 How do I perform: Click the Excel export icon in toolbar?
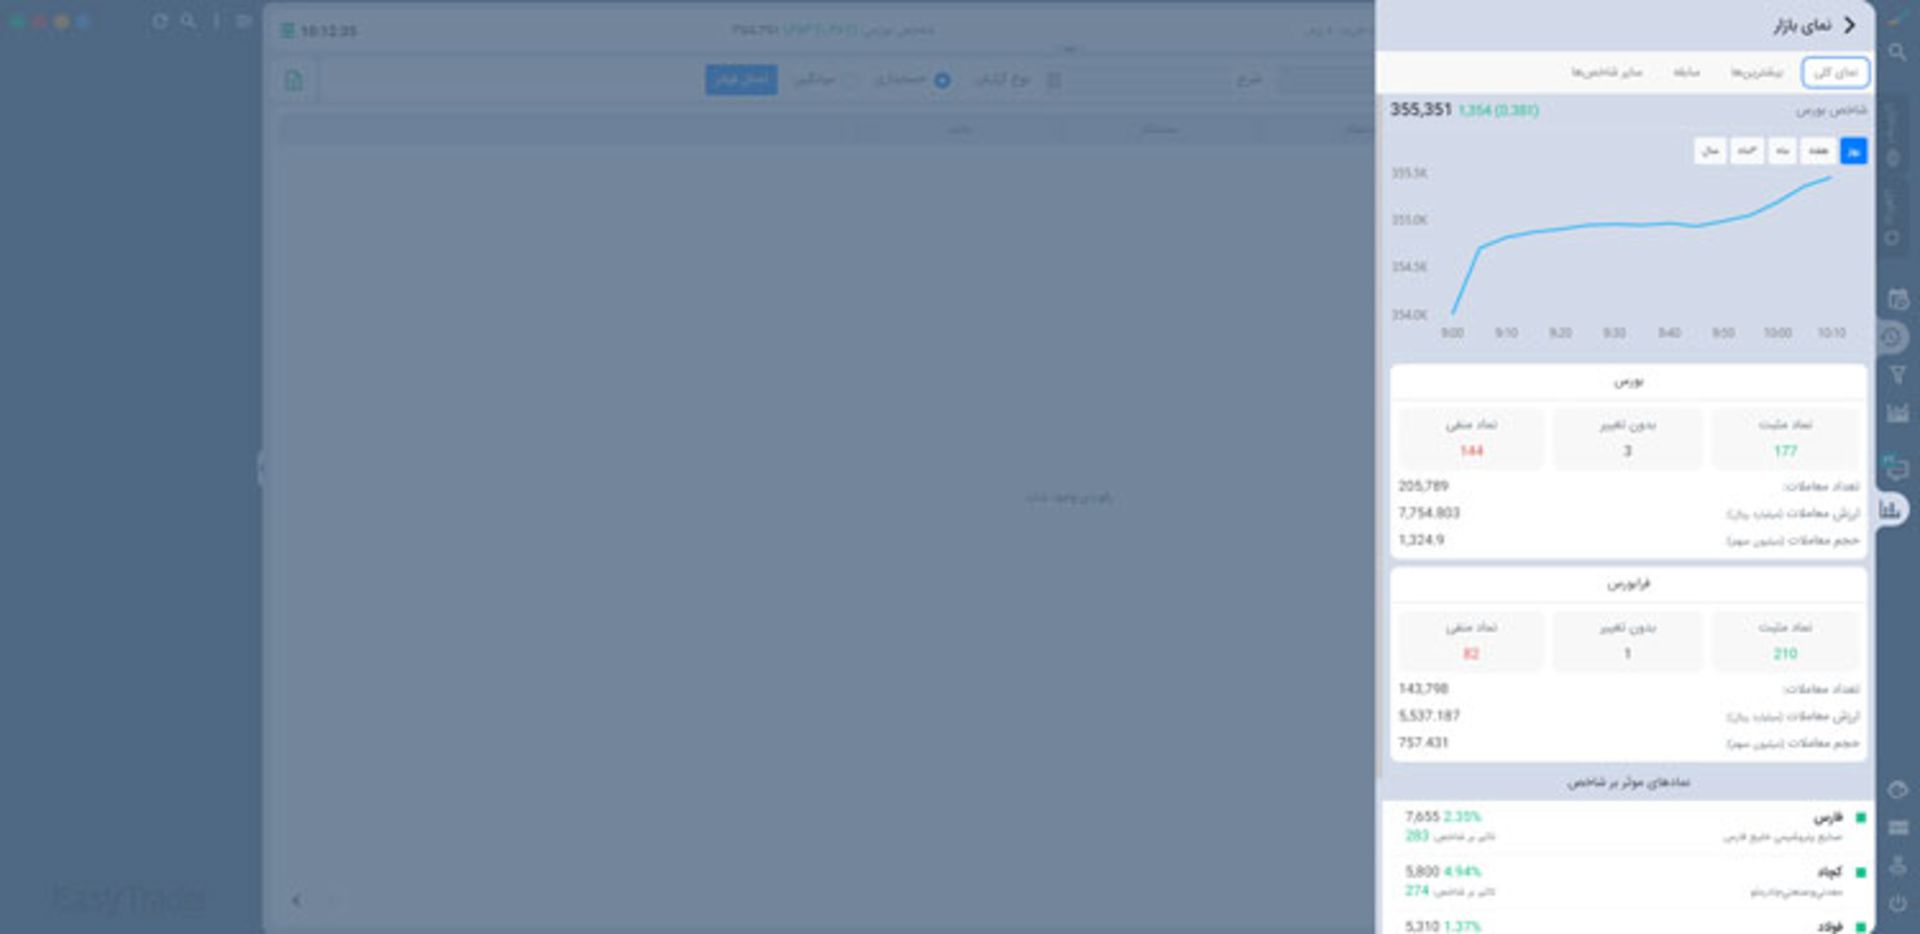coord(293,80)
